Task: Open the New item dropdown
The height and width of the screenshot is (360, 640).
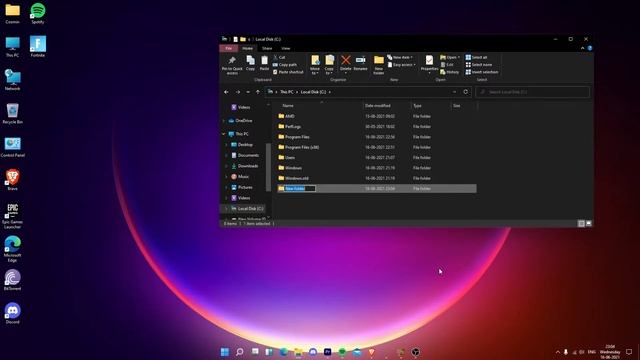Action: (400, 58)
